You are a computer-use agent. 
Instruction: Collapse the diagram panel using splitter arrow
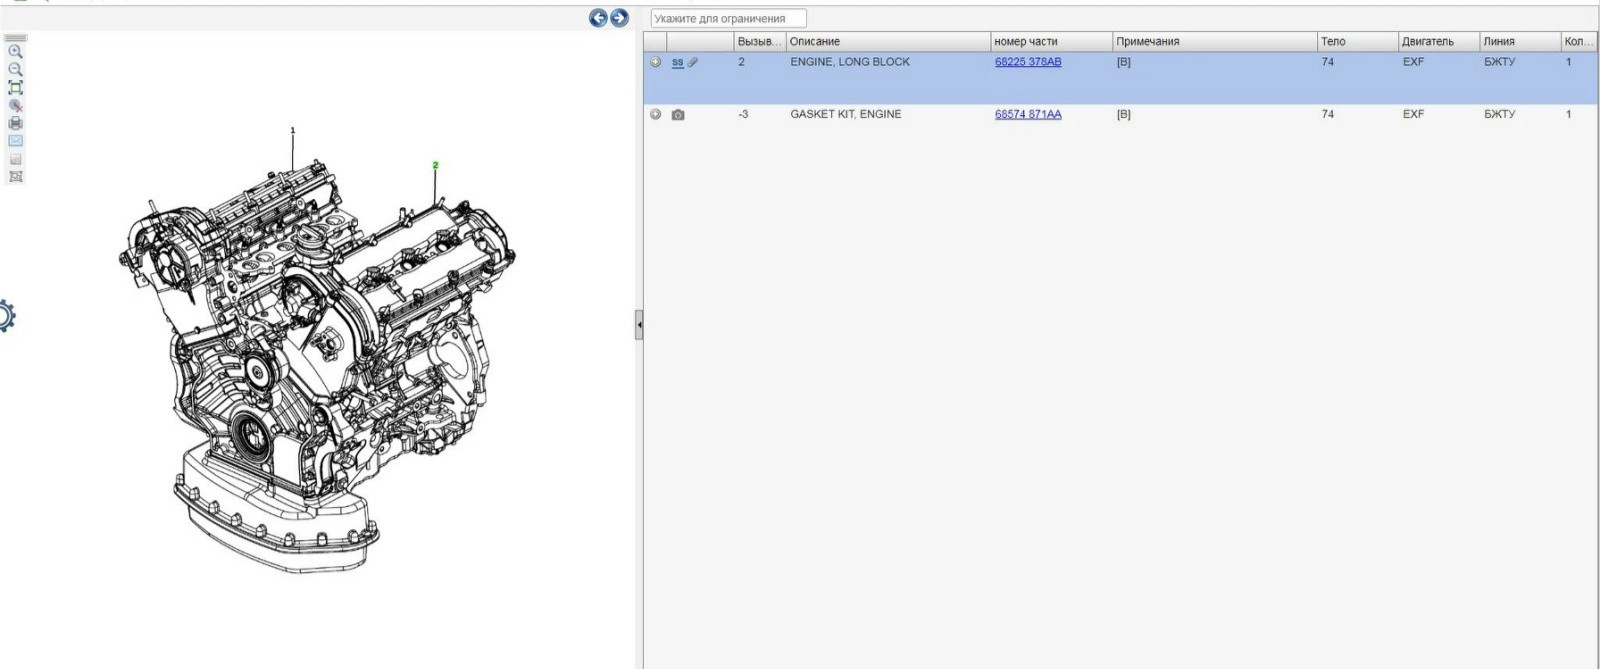639,325
